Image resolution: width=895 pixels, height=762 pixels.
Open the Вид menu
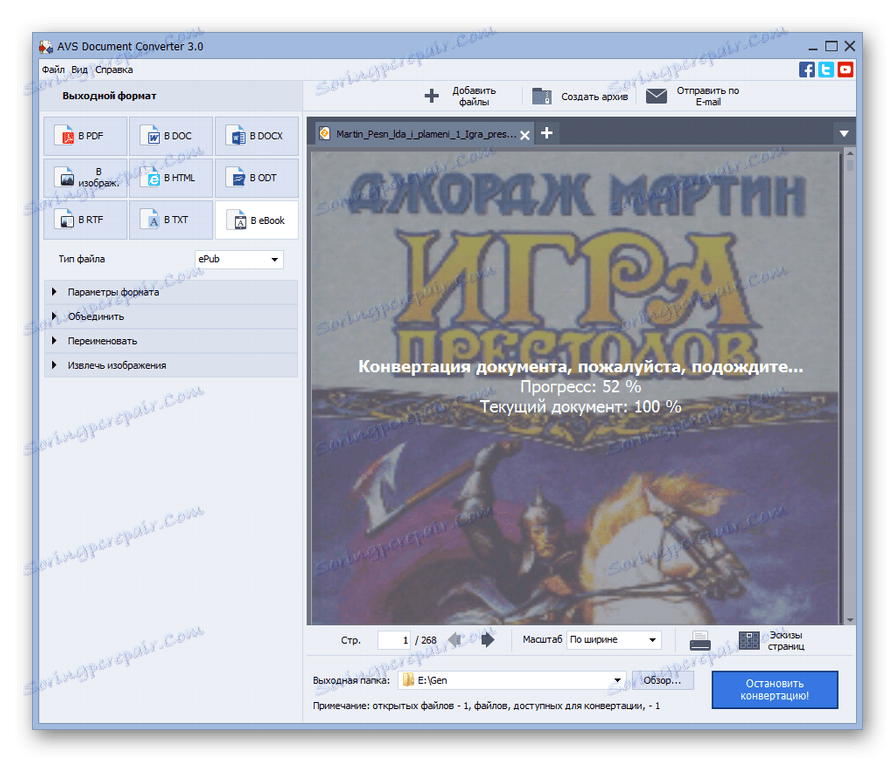(79, 70)
